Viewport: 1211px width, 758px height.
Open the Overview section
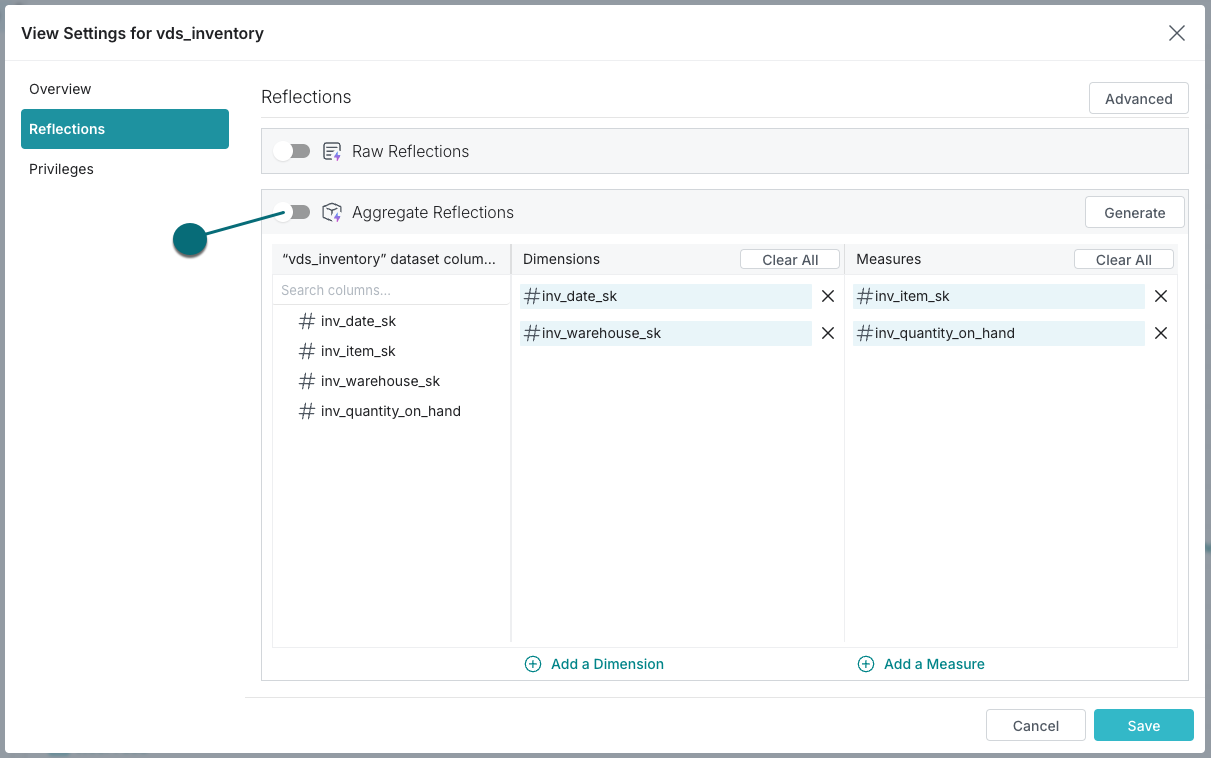click(60, 89)
